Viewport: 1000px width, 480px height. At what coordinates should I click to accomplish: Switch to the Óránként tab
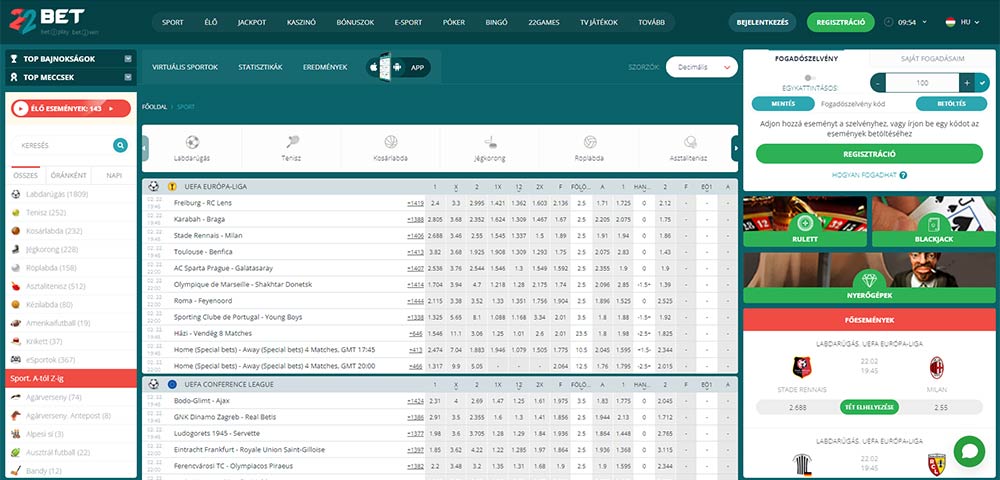click(x=67, y=175)
